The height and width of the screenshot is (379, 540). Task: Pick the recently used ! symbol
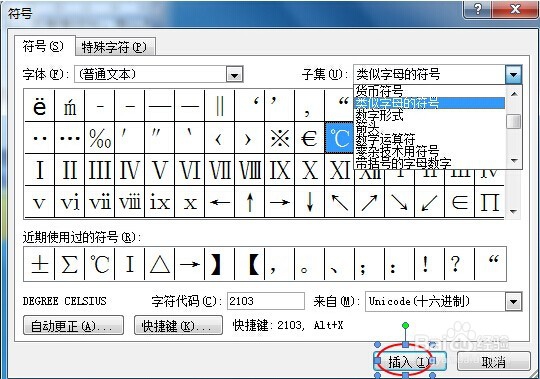(429, 264)
